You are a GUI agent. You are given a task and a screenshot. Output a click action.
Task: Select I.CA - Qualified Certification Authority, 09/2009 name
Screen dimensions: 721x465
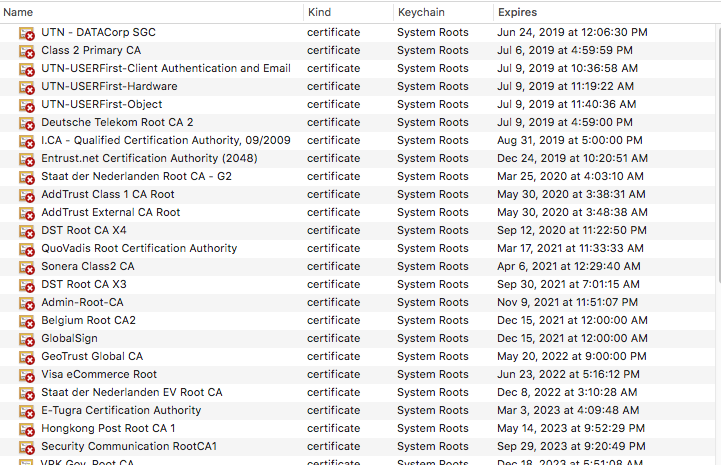pyautogui.click(x=166, y=140)
